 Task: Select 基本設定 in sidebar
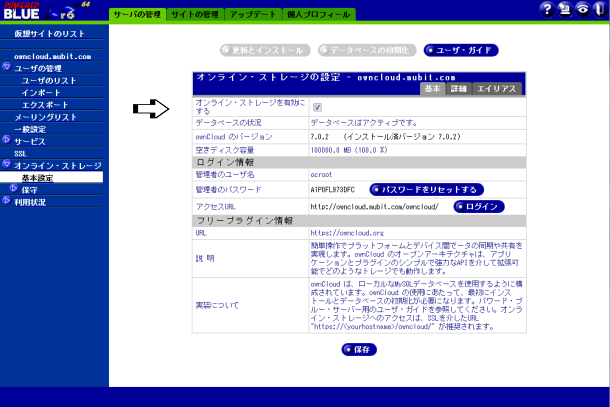[x=37, y=178]
